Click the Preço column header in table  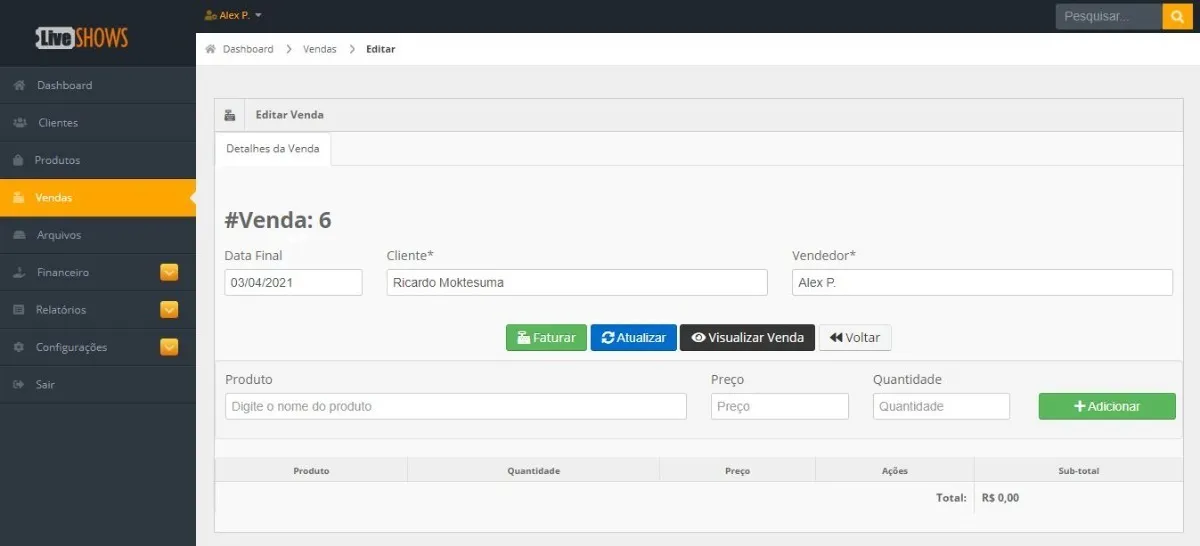point(737,470)
